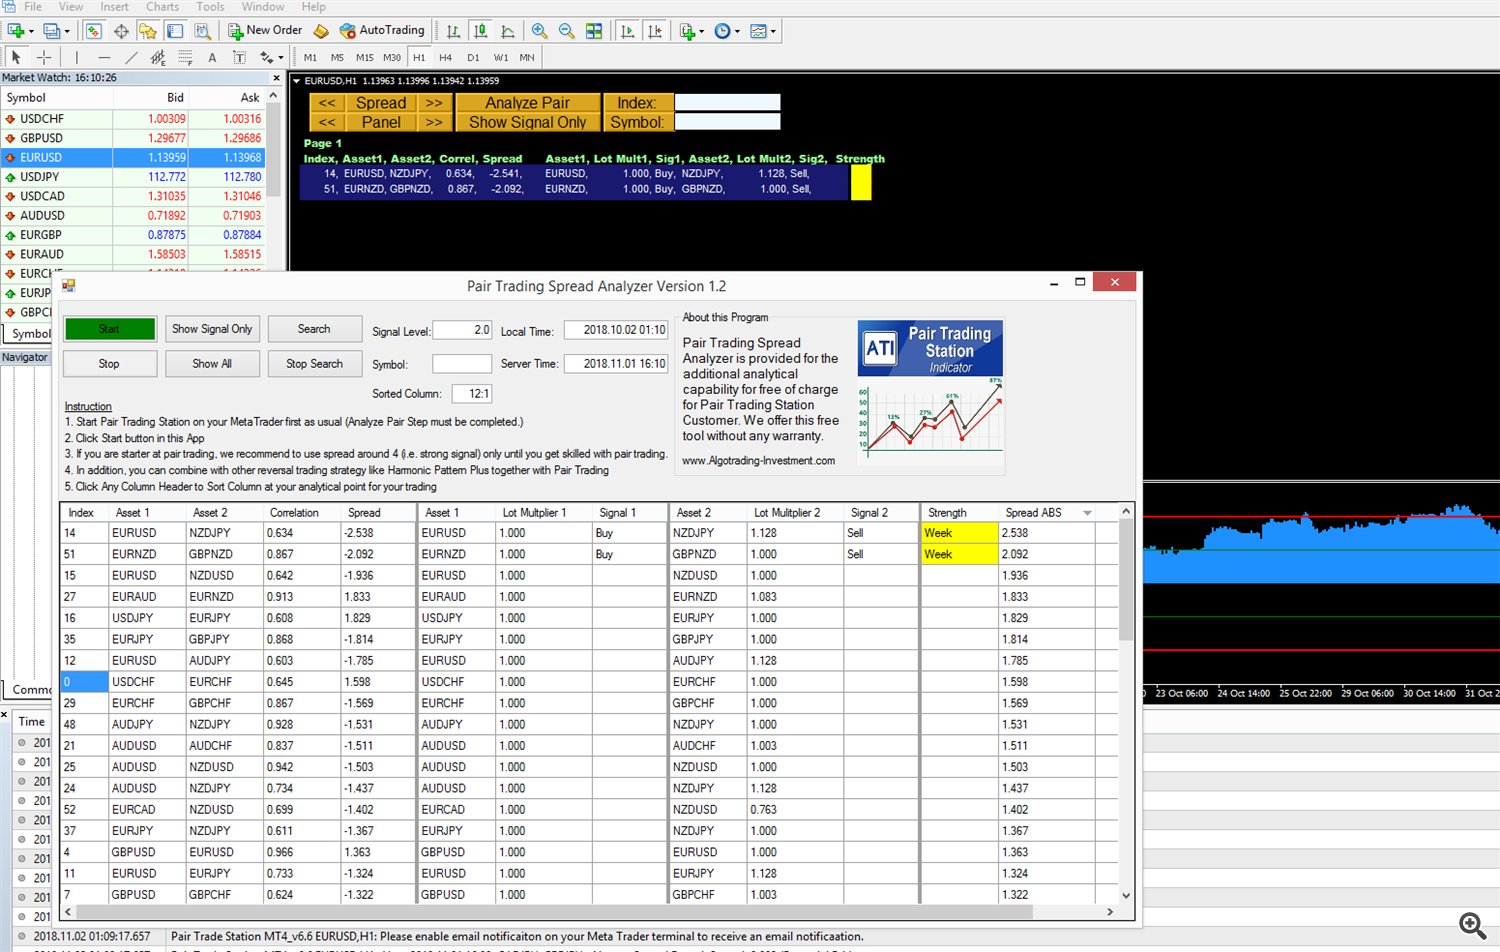The height and width of the screenshot is (952, 1500).
Task: Toggle the Navigator panel icon
Action: (x=148, y=31)
